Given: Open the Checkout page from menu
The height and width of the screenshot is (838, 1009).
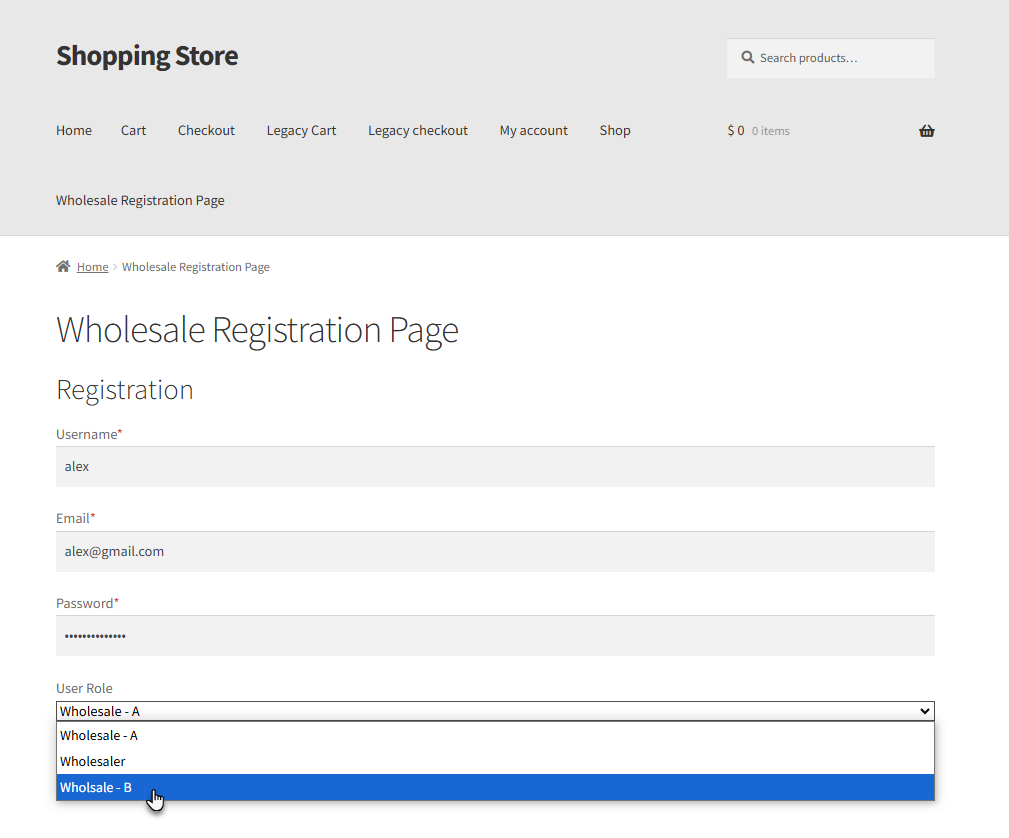Looking at the screenshot, I should (206, 130).
